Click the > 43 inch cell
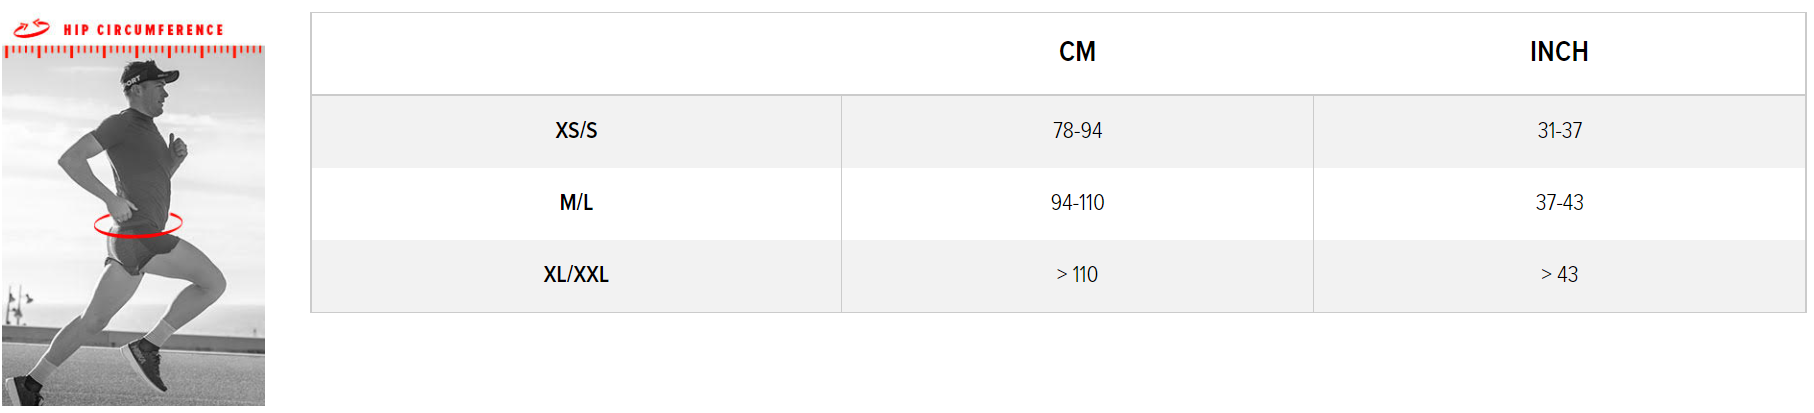 point(1559,275)
